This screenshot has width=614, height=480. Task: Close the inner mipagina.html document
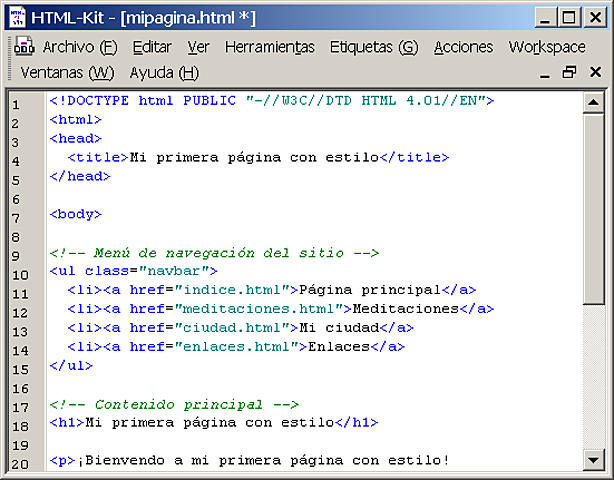[x=595, y=72]
